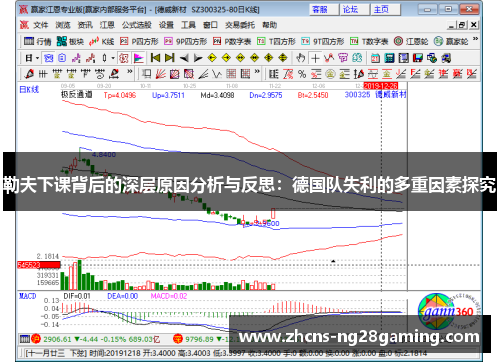This screenshot has height=362, width=500.
Task: Click the 极反通道 indicator label
Action: click(77, 95)
